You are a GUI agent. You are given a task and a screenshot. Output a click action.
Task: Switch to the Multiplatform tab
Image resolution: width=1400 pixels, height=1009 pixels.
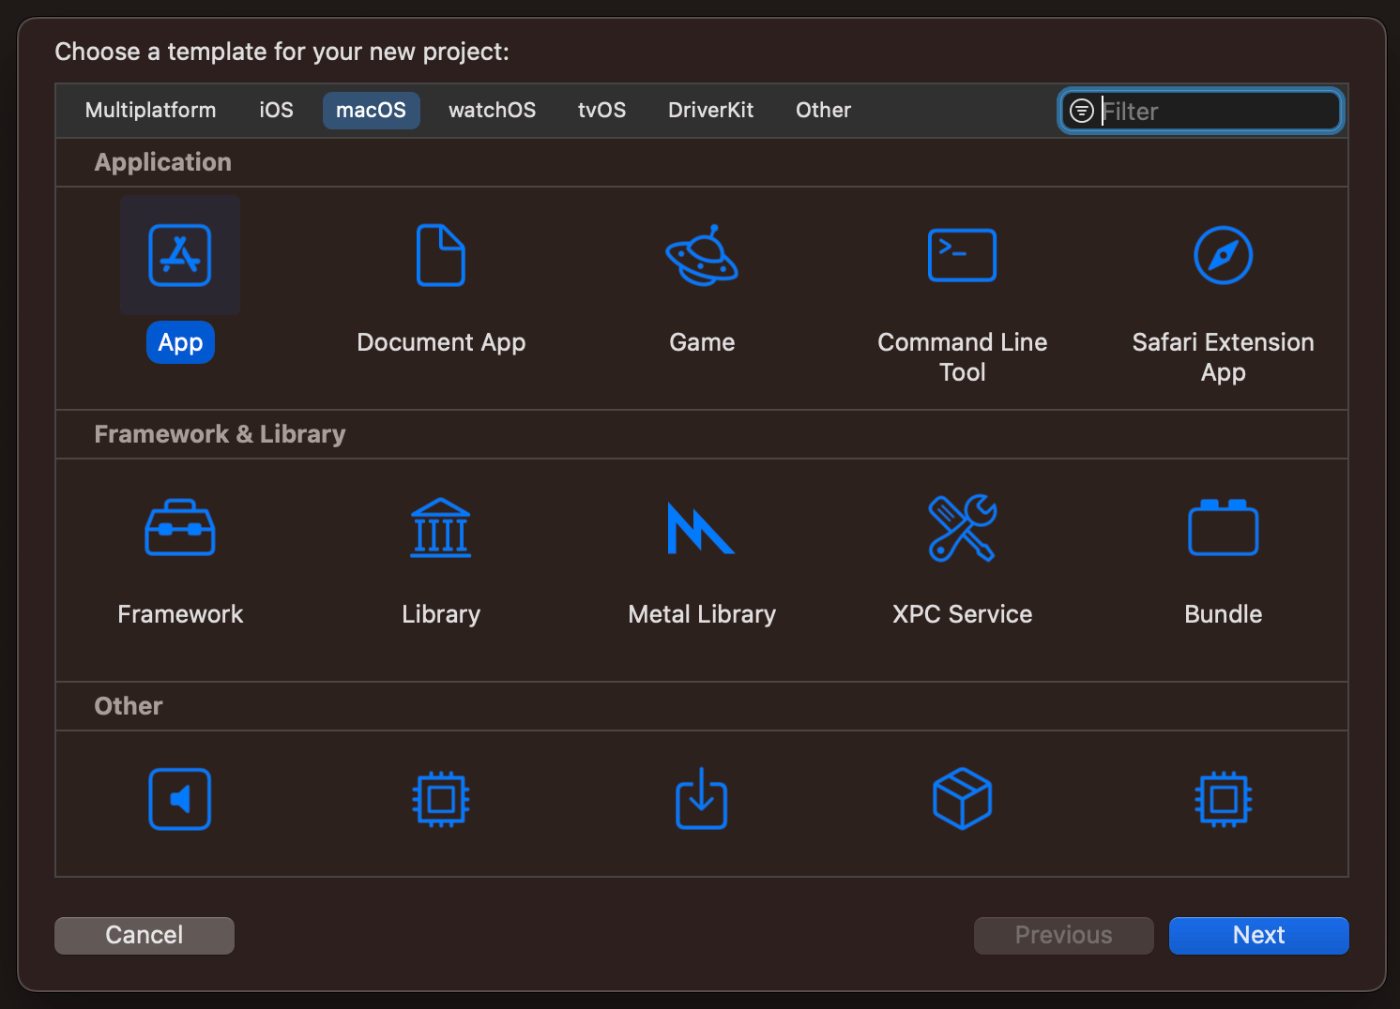point(151,110)
